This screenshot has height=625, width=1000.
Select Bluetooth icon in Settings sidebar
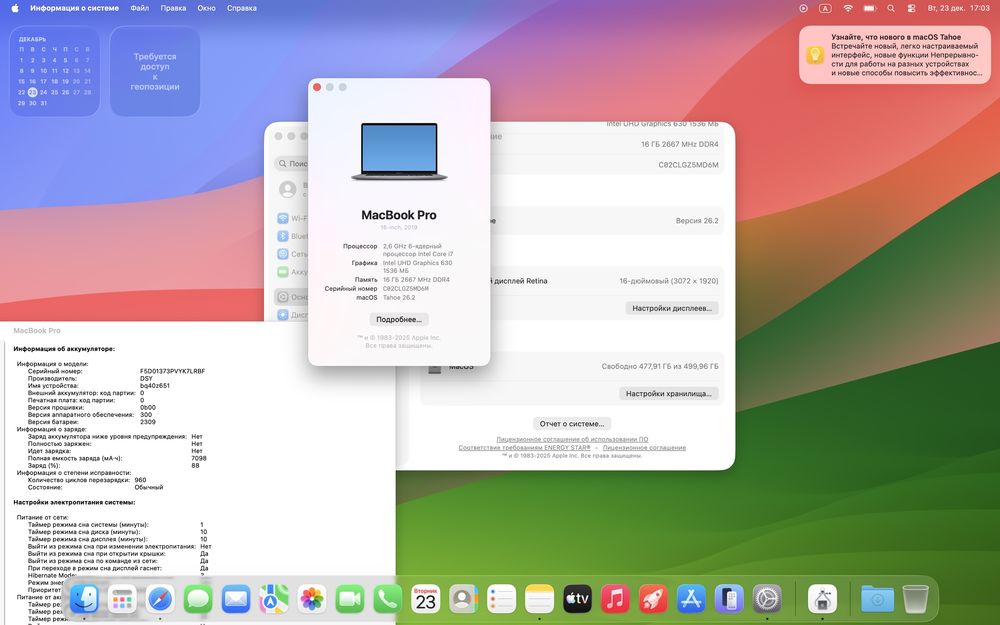pos(283,236)
